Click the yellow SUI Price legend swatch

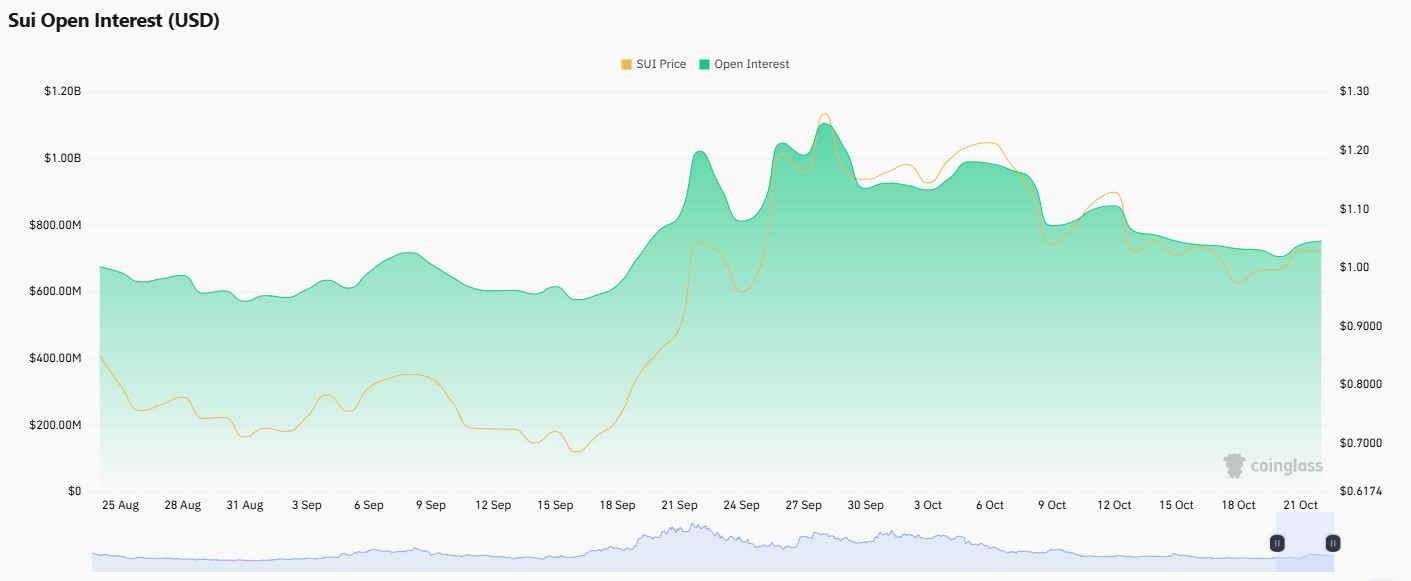[x=626, y=64]
